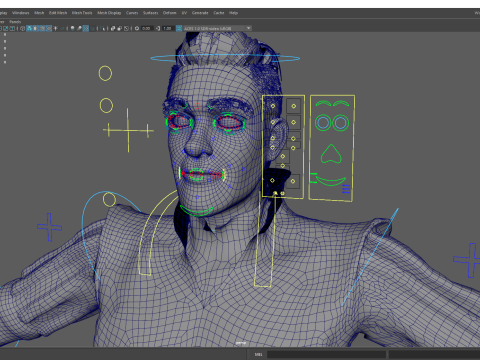Image resolution: width=480 pixels, height=360 pixels.
Task: Open the ACES view transform dropdown
Action: pyautogui.click(x=217, y=28)
